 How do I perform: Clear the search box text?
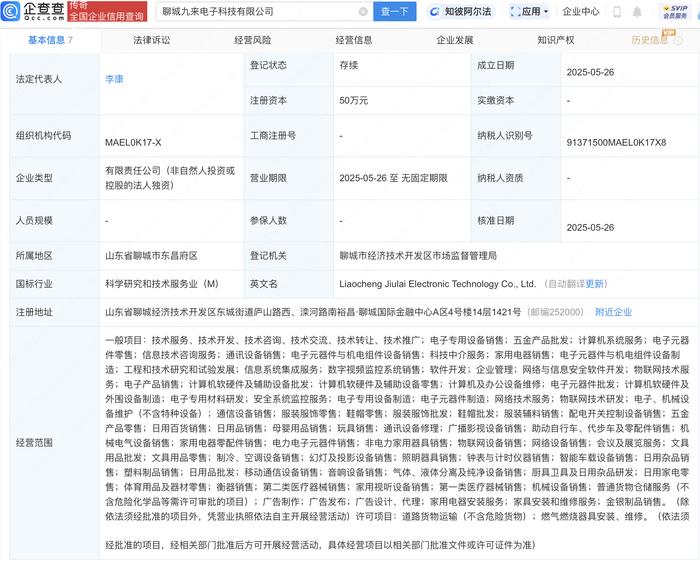tap(363, 12)
